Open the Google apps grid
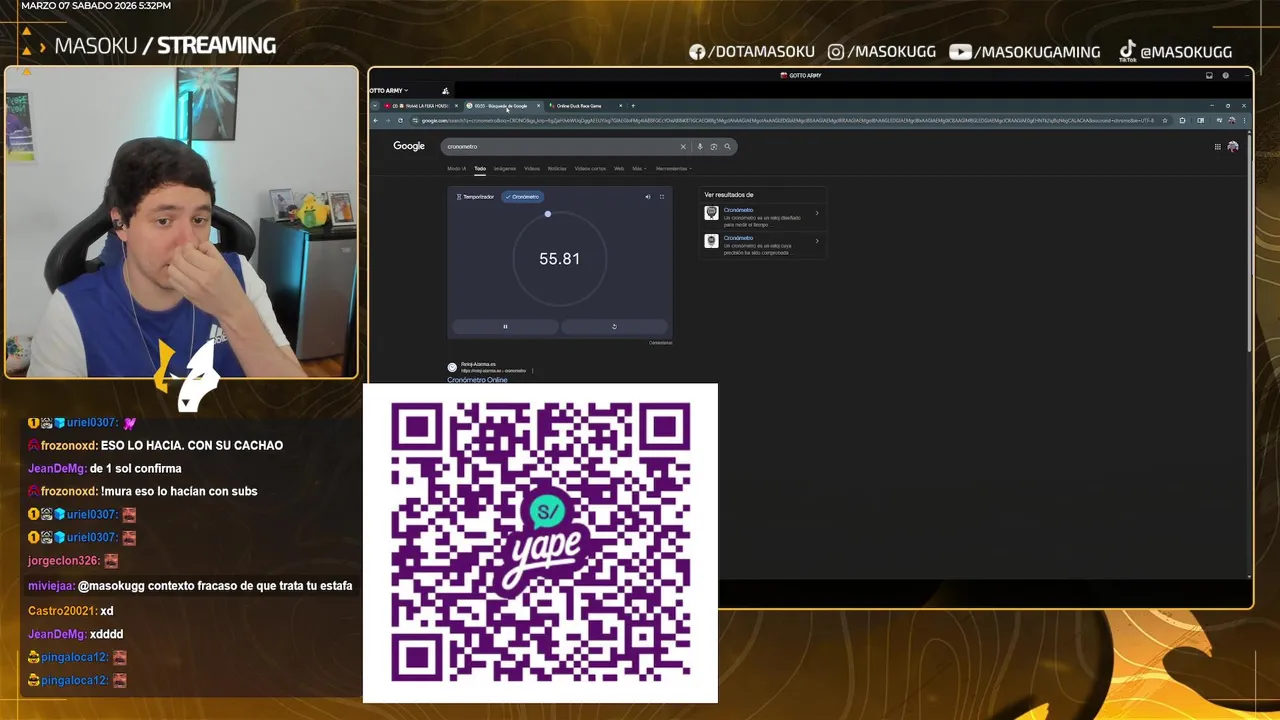Viewport: 1280px width, 720px height. point(1217,146)
